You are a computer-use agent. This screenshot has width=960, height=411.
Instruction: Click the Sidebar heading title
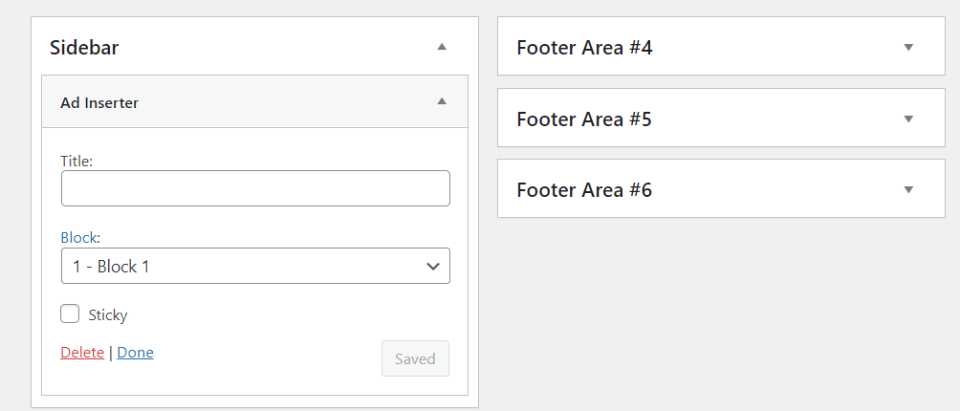(x=85, y=47)
